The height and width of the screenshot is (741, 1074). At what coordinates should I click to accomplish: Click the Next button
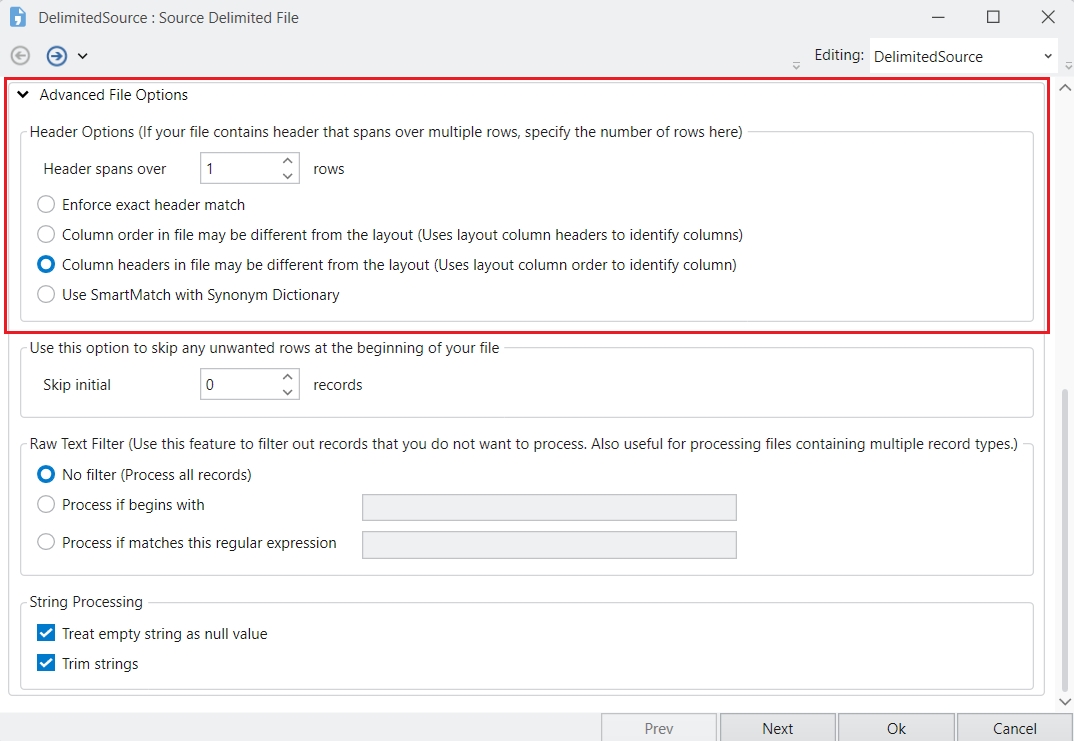coord(777,728)
